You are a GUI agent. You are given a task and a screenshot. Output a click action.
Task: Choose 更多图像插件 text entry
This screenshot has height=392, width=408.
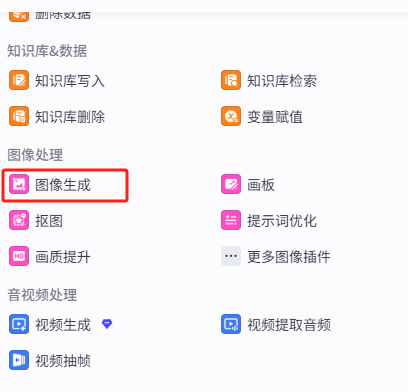point(289,257)
